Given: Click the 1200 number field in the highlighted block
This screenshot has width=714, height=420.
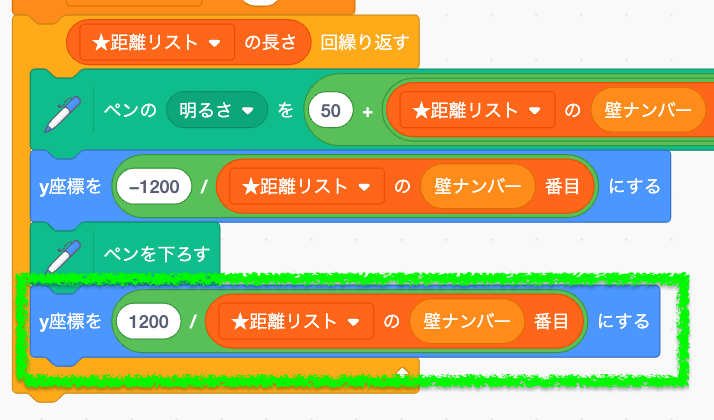Looking at the screenshot, I should coord(148,322).
